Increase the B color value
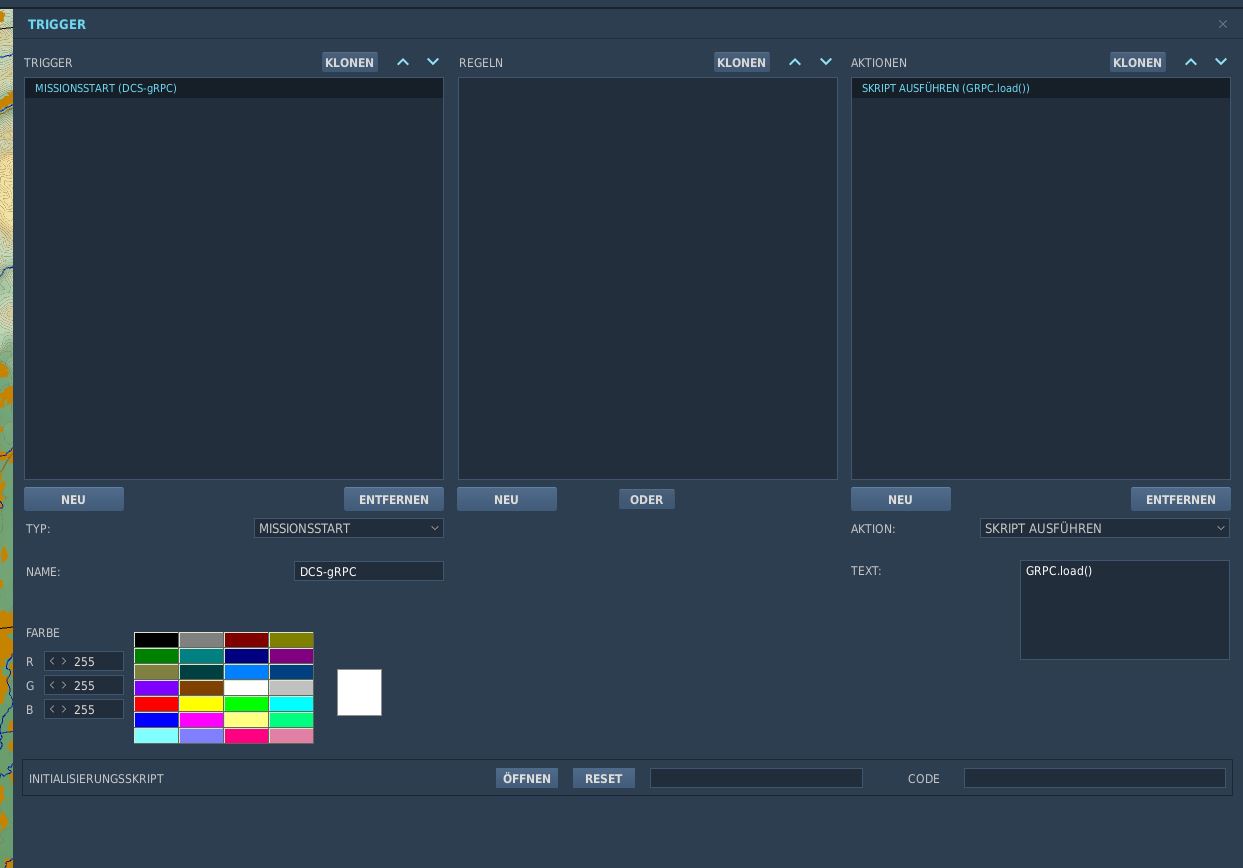The width and height of the screenshot is (1243, 868). click(x=65, y=710)
